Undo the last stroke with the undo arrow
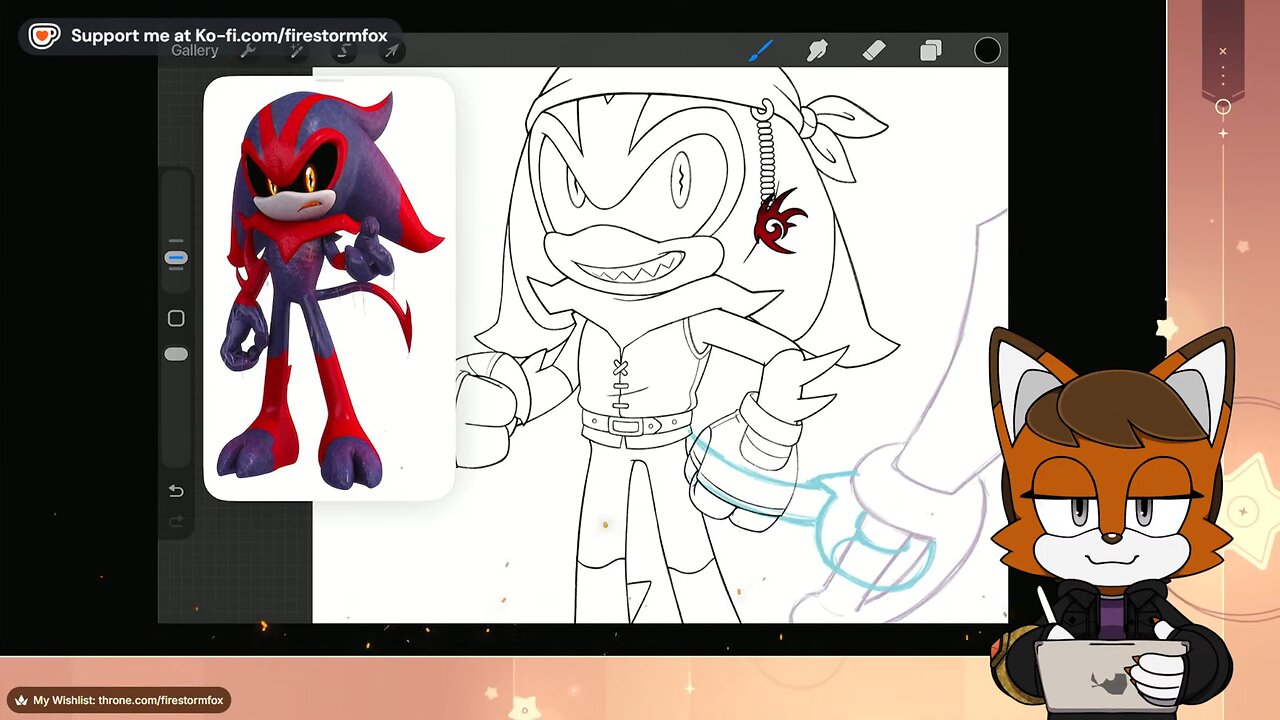 (x=176, y=491)
